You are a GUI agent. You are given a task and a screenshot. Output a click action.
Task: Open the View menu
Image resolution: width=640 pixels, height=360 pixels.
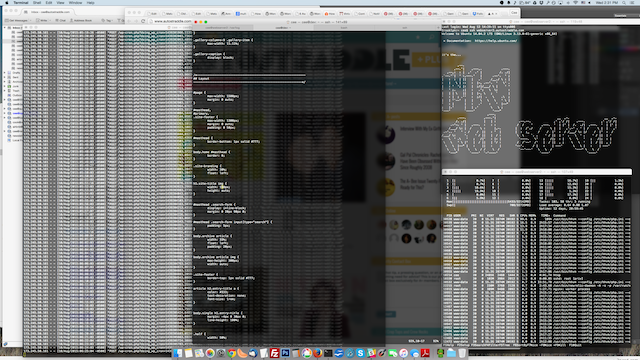[x=60, y=2]
